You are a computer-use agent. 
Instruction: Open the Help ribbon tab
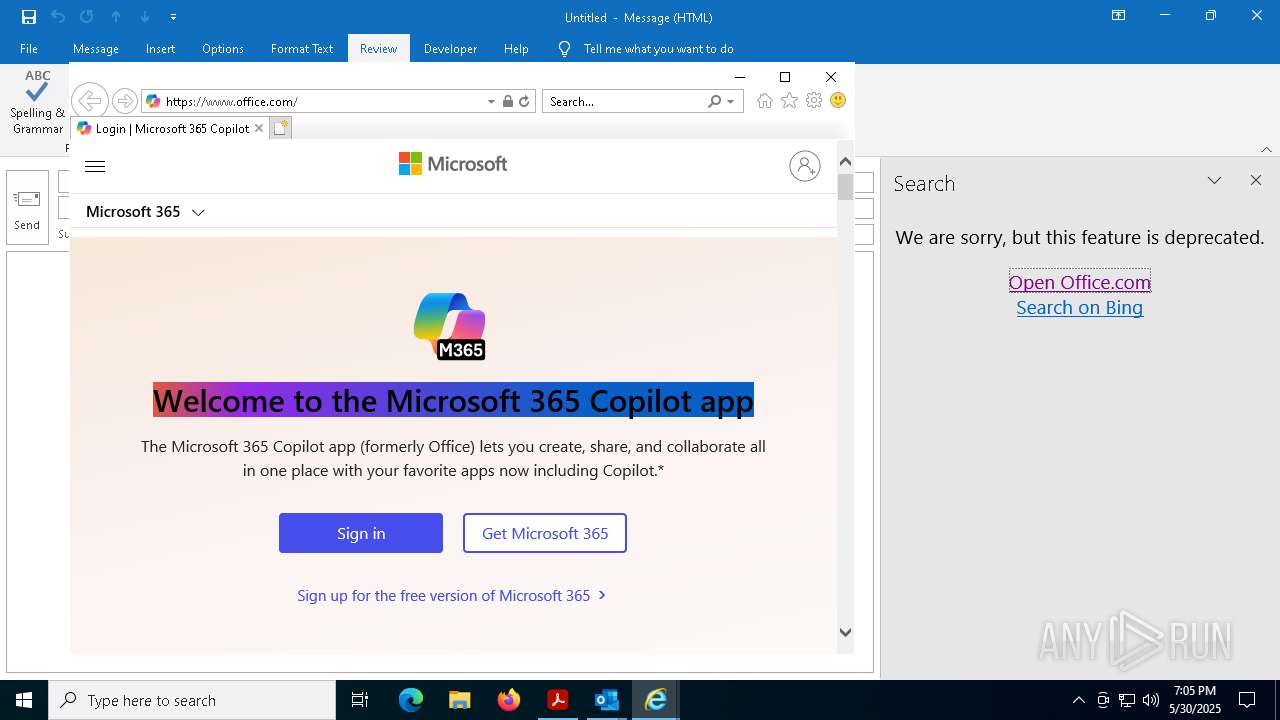tap(516, 48)
